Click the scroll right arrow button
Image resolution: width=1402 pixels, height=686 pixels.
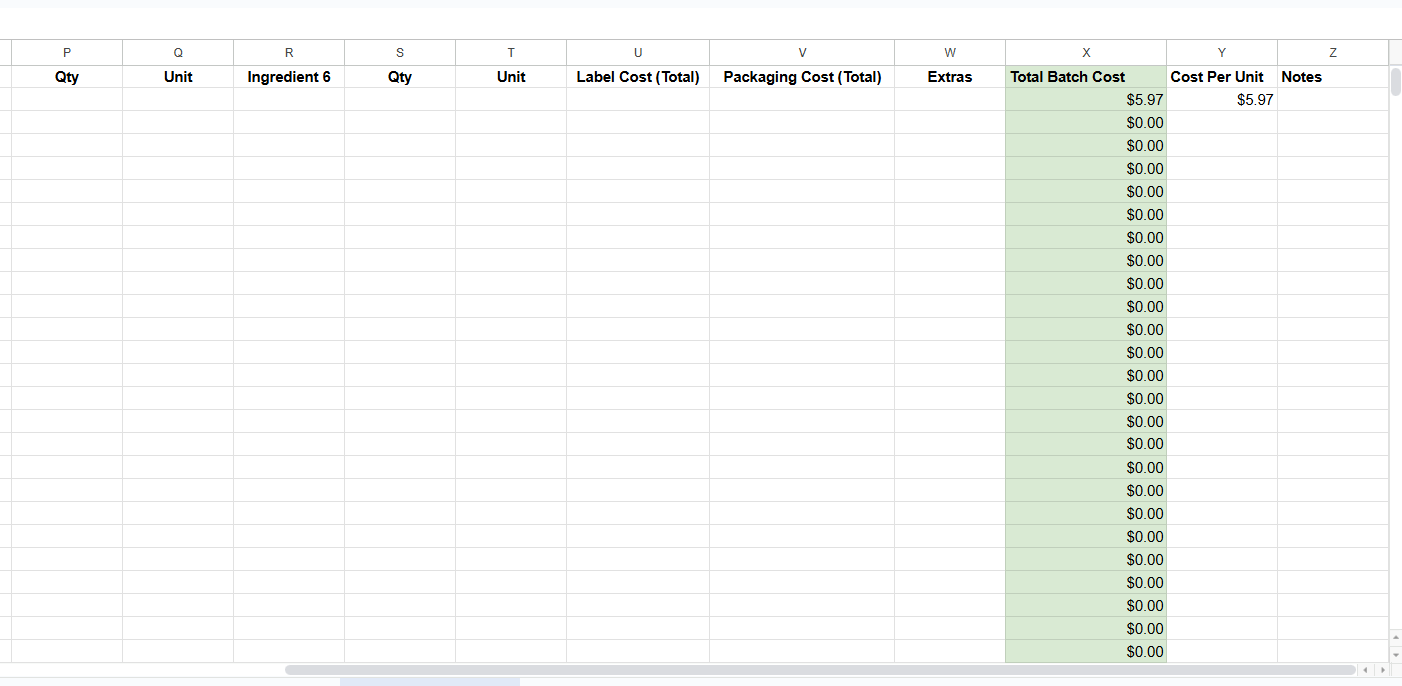pyautogui.click(x=1383, y=669)
